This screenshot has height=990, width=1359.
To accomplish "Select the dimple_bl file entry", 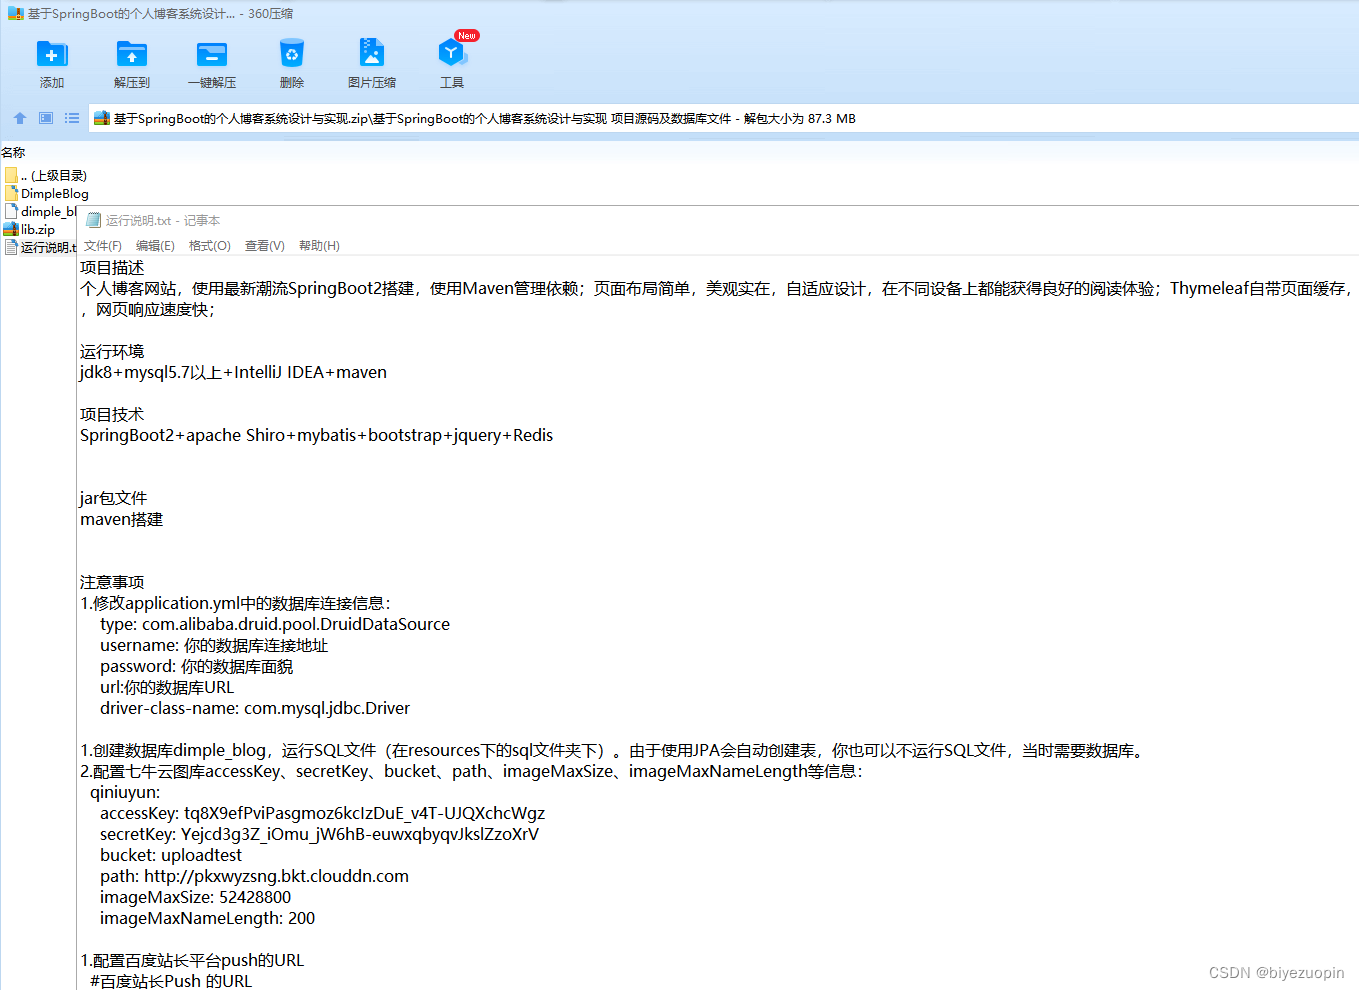I will 40,211.
